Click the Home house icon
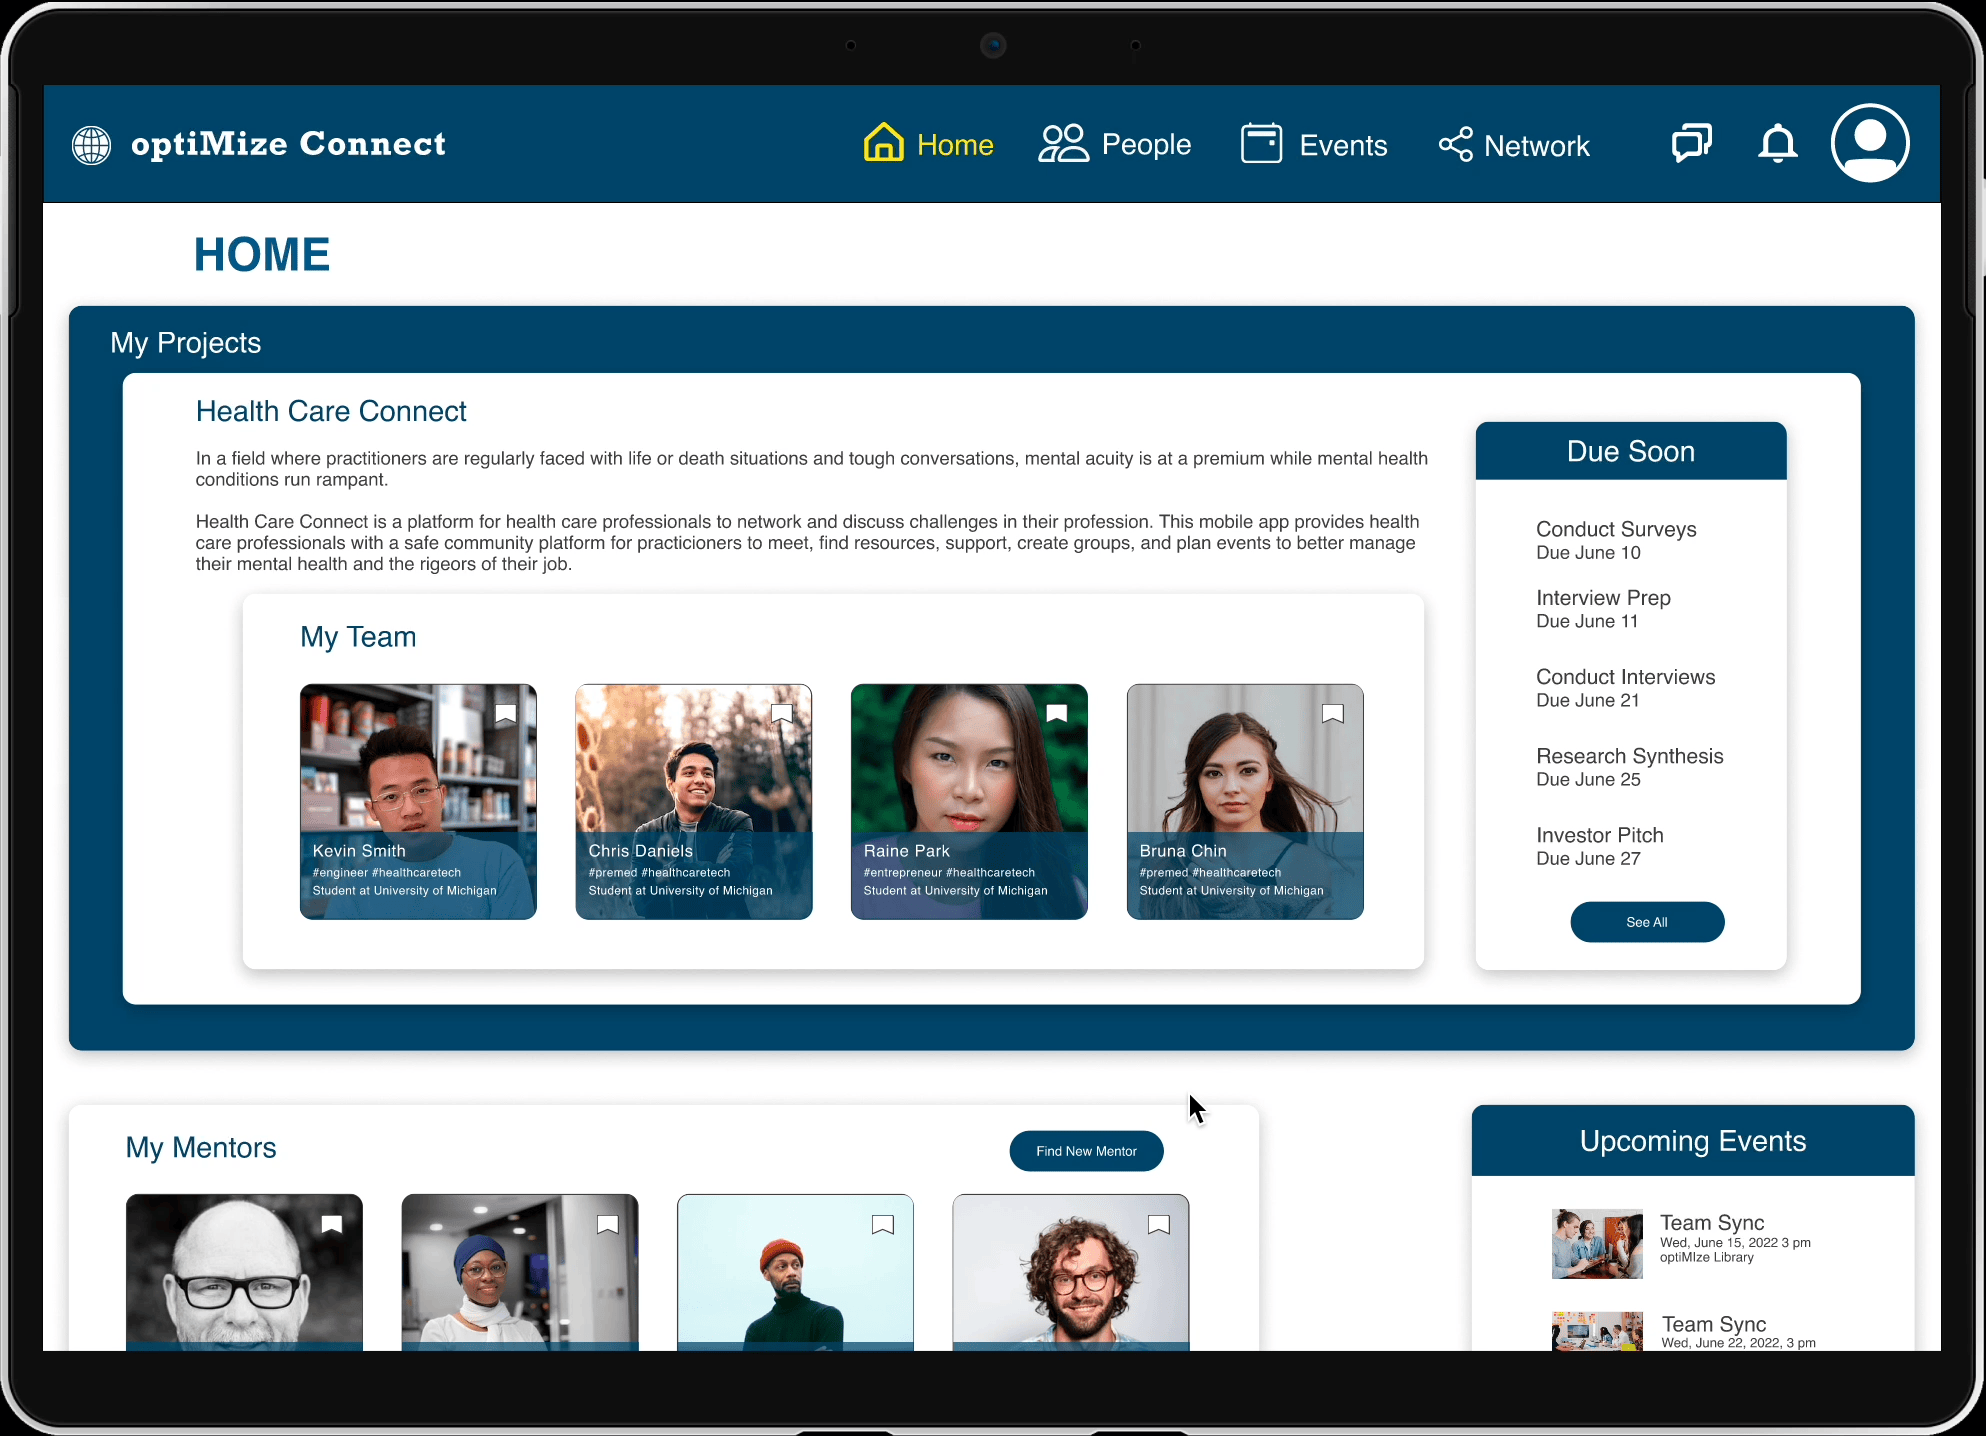1986x1436 pixels. click(884, 143)
